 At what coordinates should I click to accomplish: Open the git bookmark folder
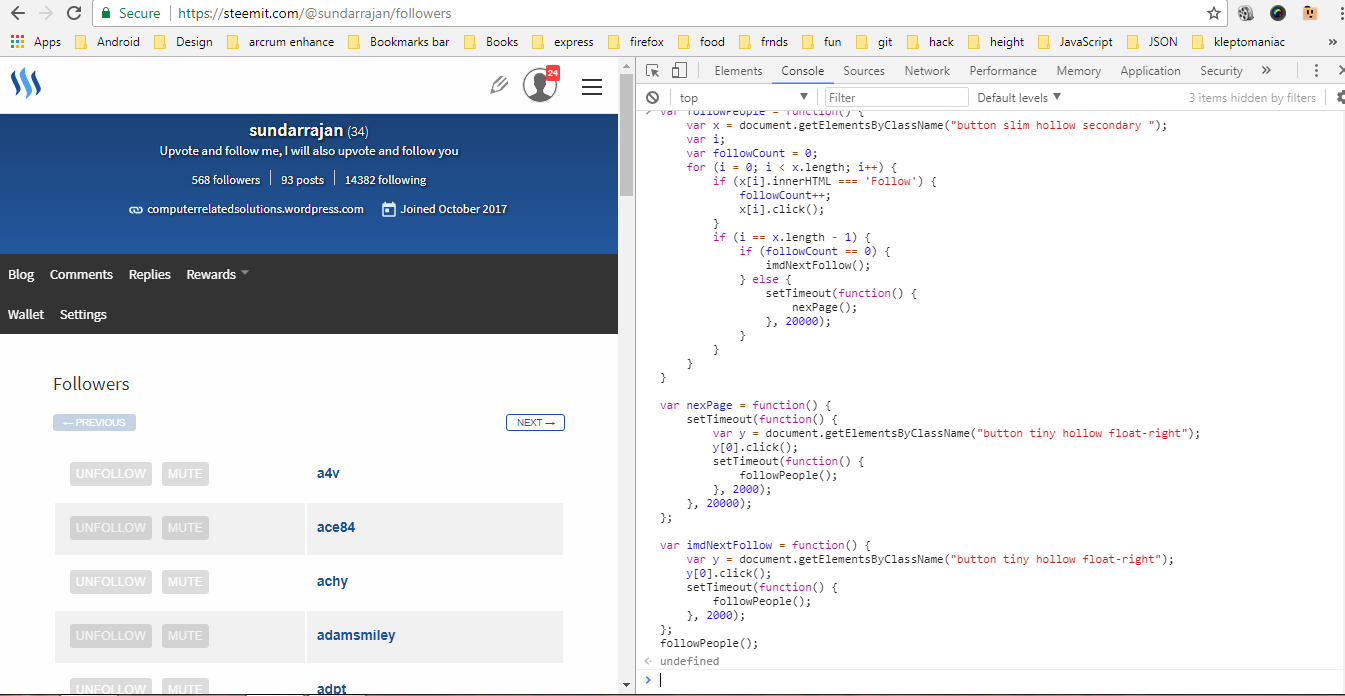[x=874, y=42]
